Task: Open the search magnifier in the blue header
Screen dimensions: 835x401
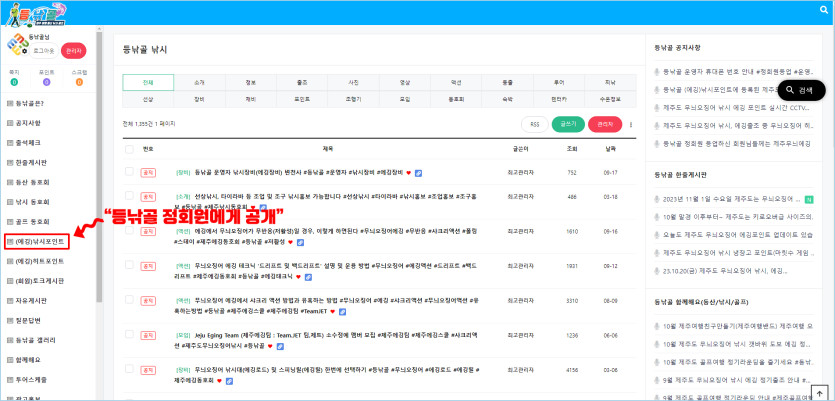Action: (x=824, y=10)
